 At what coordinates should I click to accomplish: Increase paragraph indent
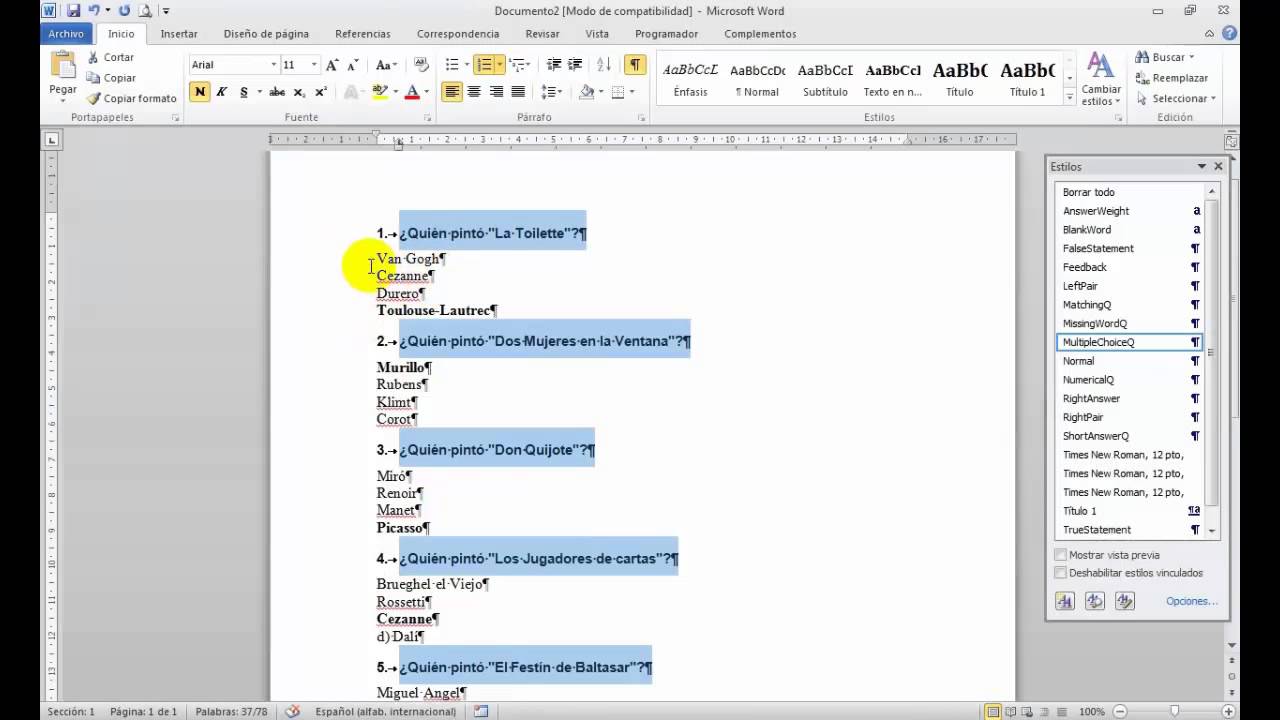click(x=575, y=65)
